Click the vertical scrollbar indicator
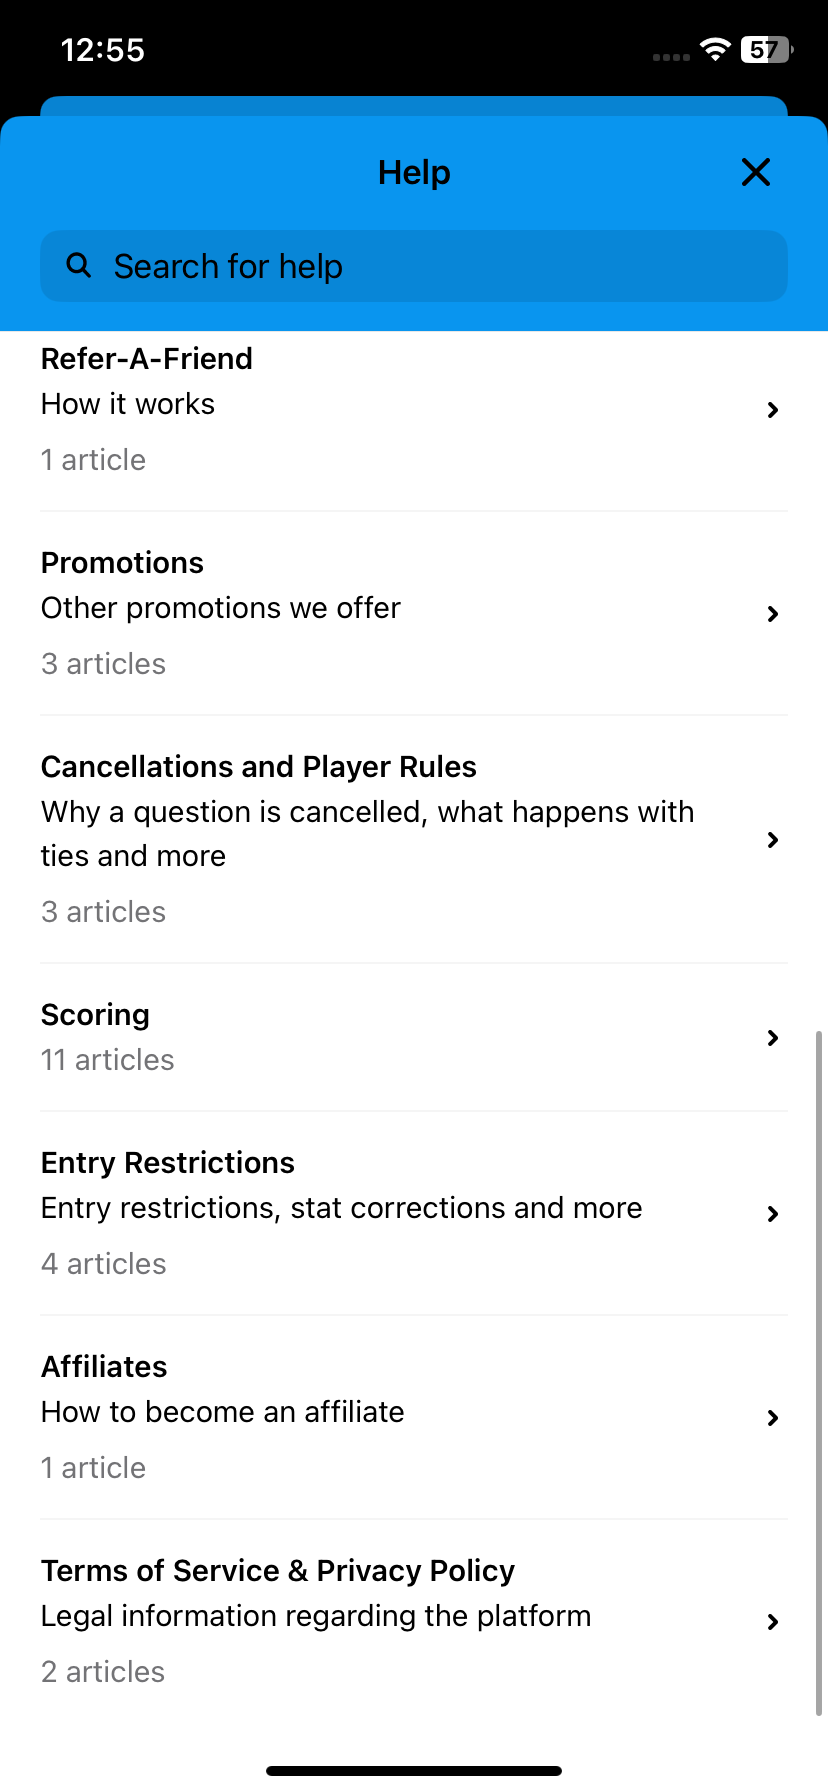 [x=820, y=1372]
